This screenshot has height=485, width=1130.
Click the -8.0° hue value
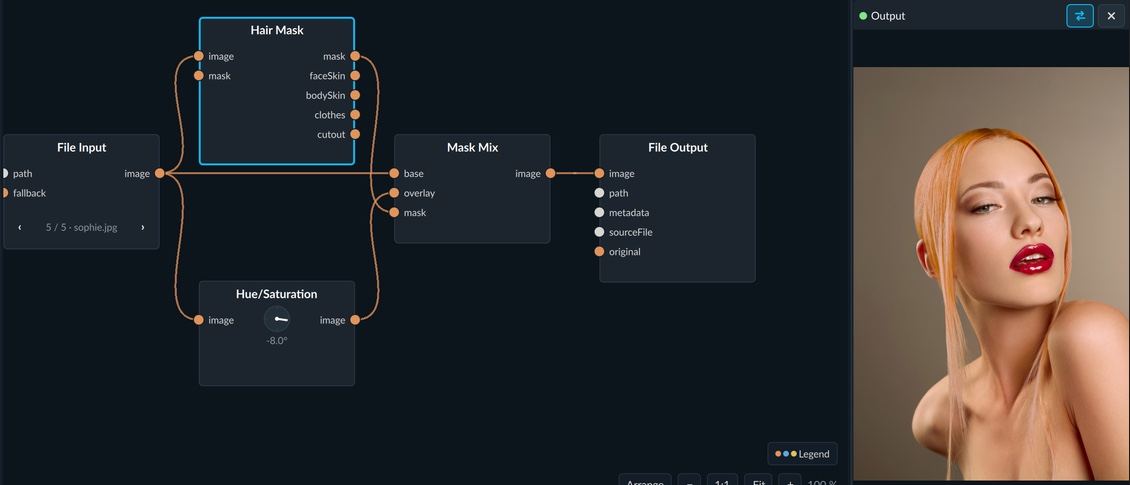click(277, 340)
